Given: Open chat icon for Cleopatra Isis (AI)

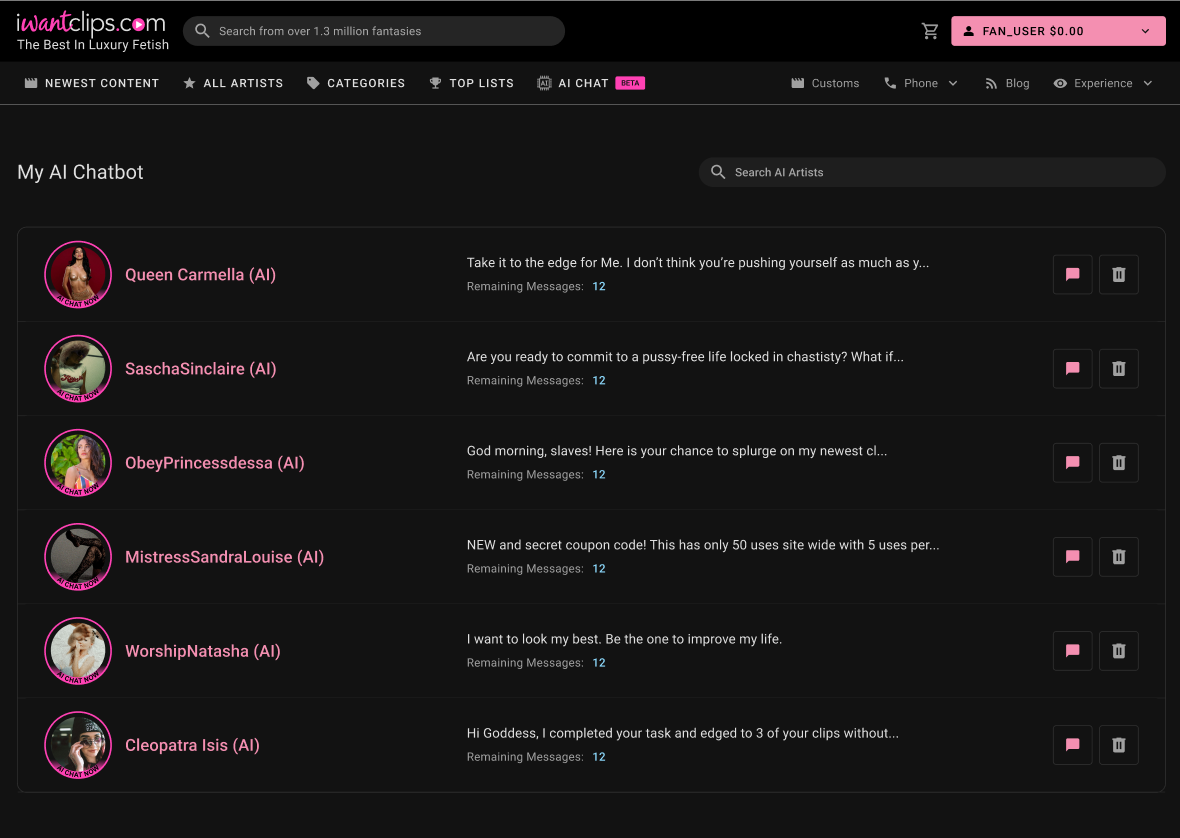Looking at the screenshot, I should click(1072, 745).
